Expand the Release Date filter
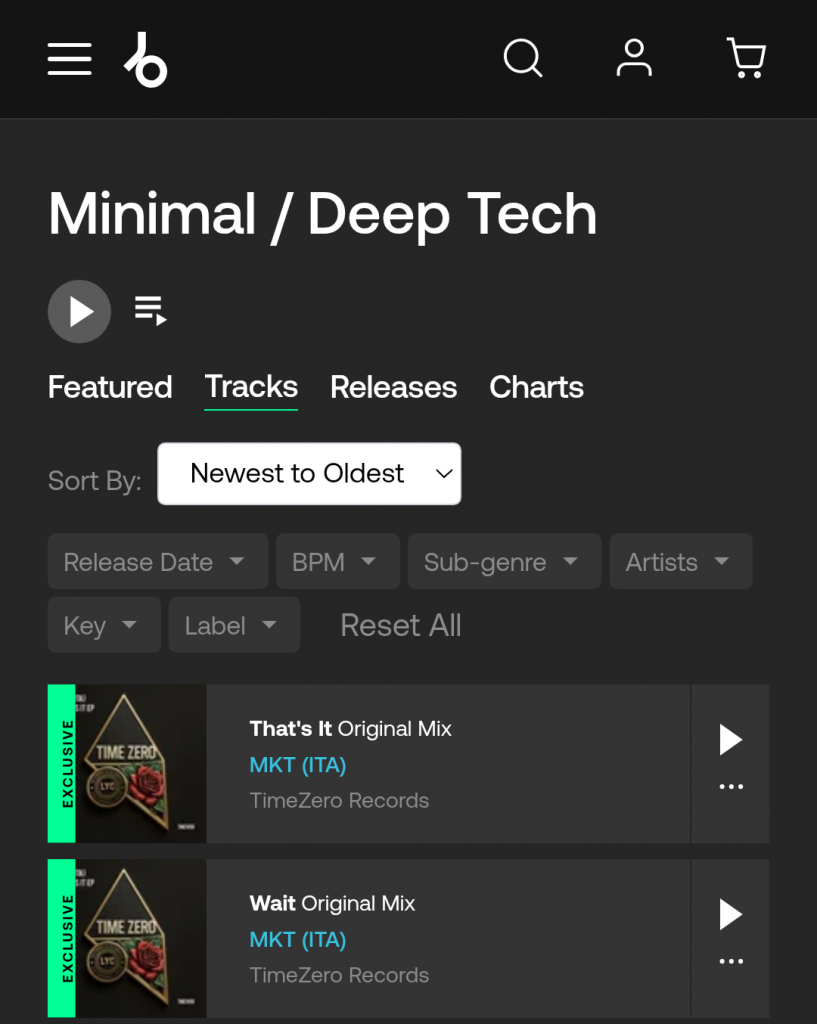Image resolution: width=817 pixels, height=1024 pixels. click(x=157, y=562)
